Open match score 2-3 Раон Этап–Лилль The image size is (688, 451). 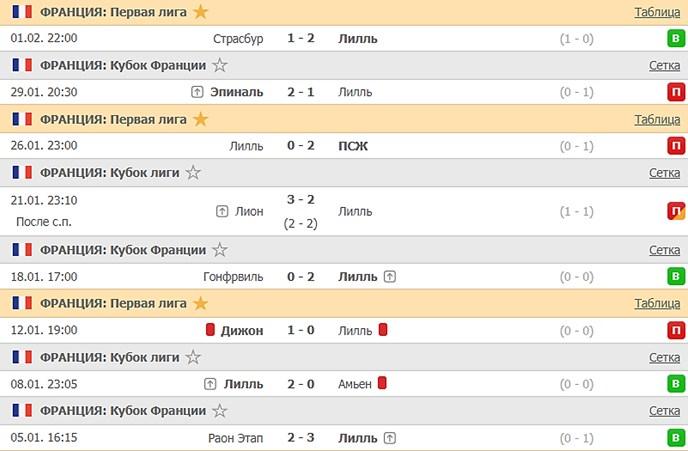pyautogui.click(x=302, y=438)
